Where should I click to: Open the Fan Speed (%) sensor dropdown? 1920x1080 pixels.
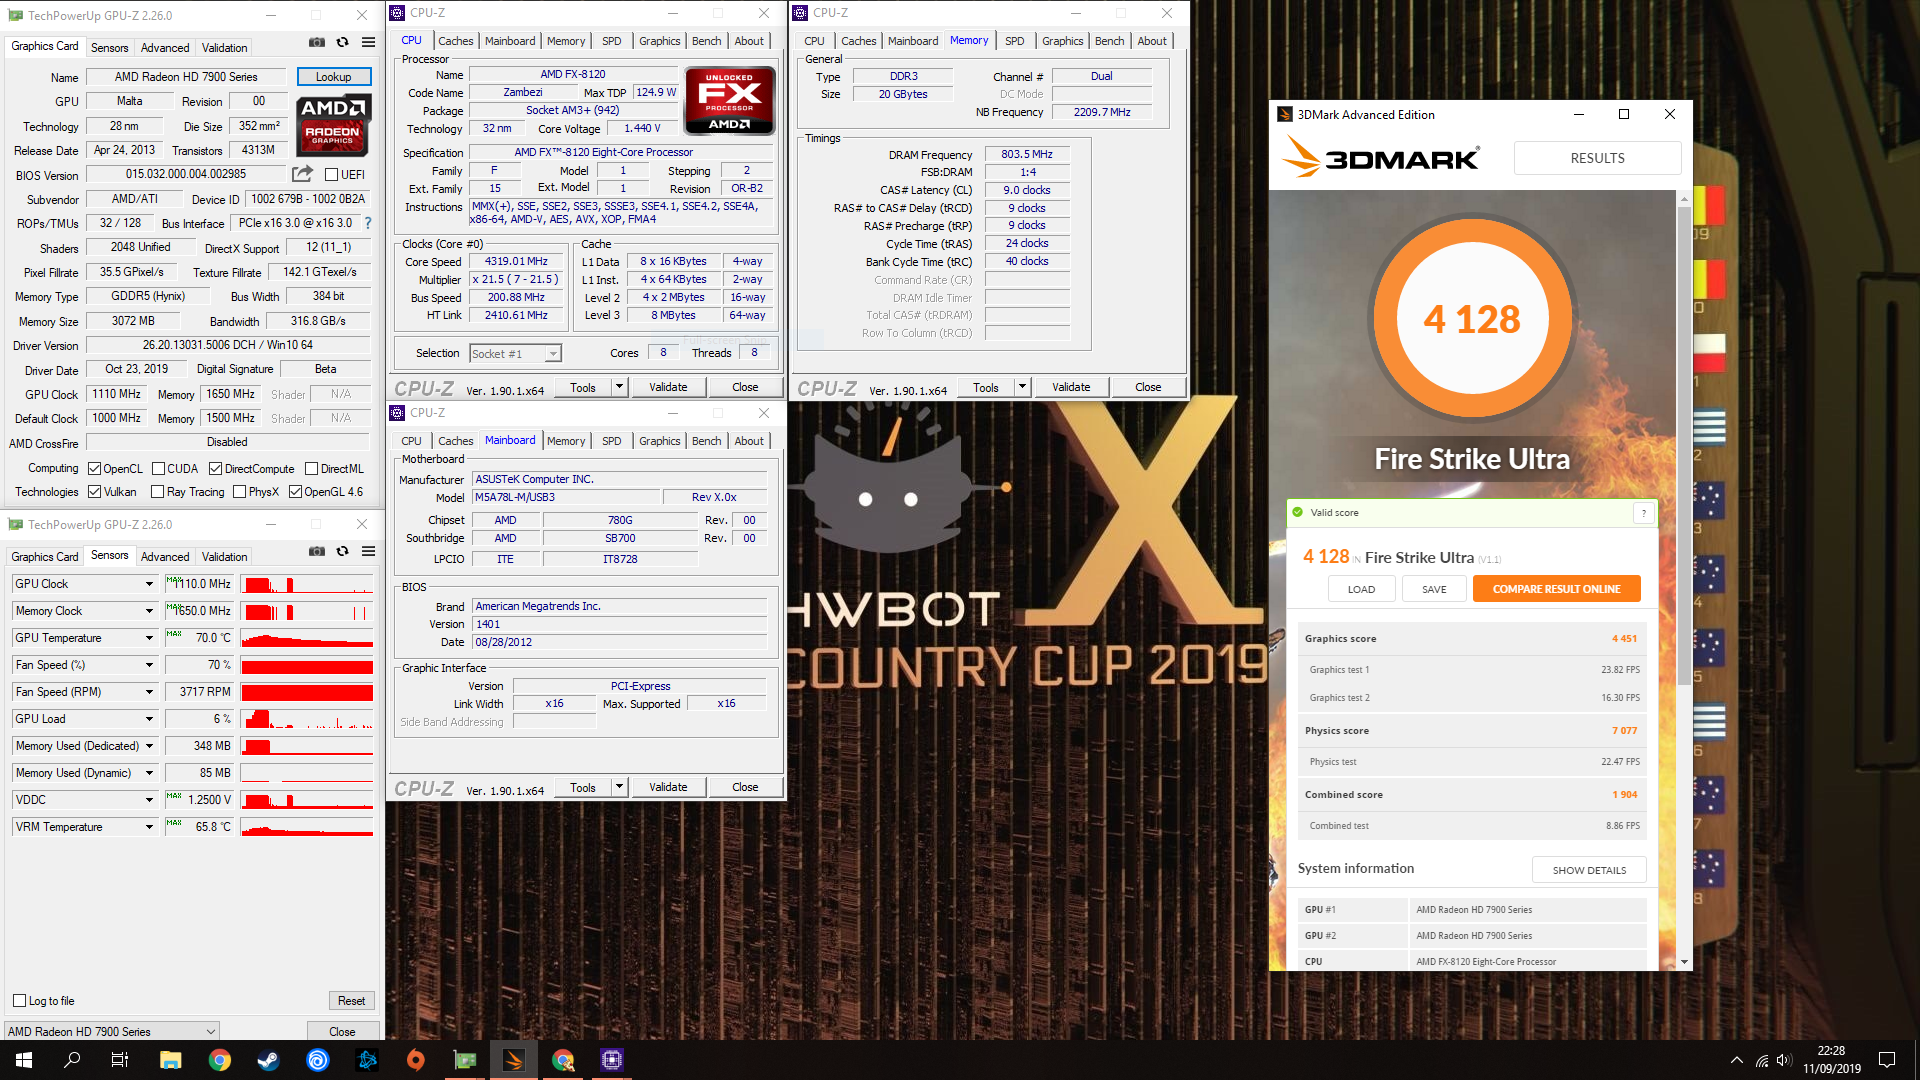click(149, 665)
